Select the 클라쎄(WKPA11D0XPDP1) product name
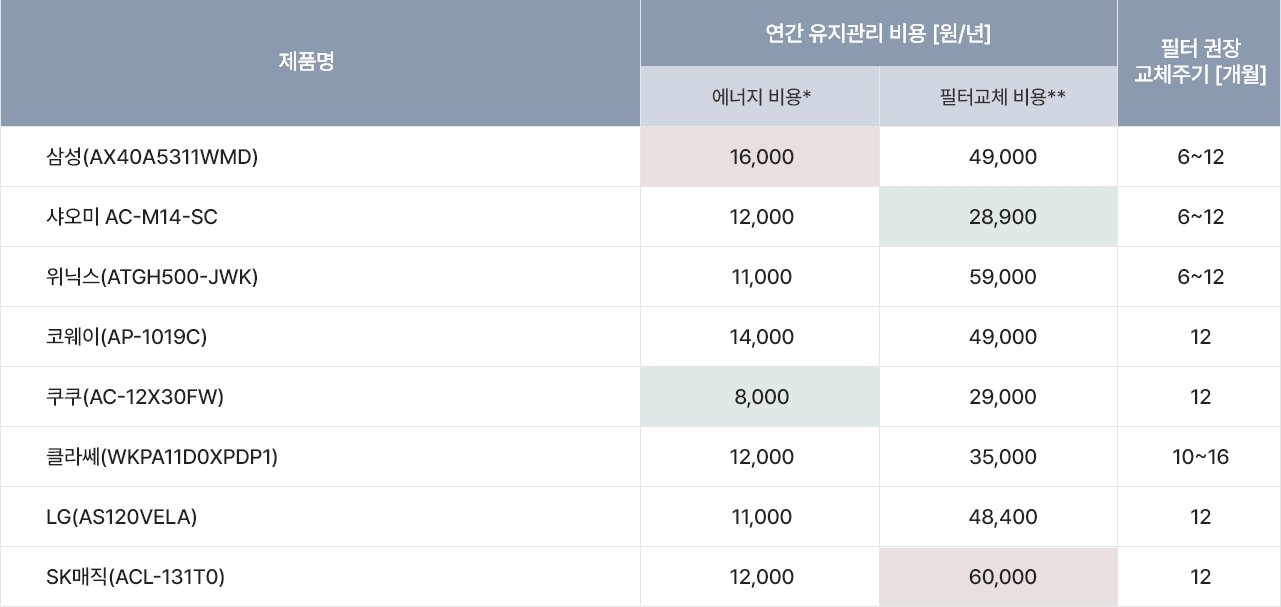 162,457
